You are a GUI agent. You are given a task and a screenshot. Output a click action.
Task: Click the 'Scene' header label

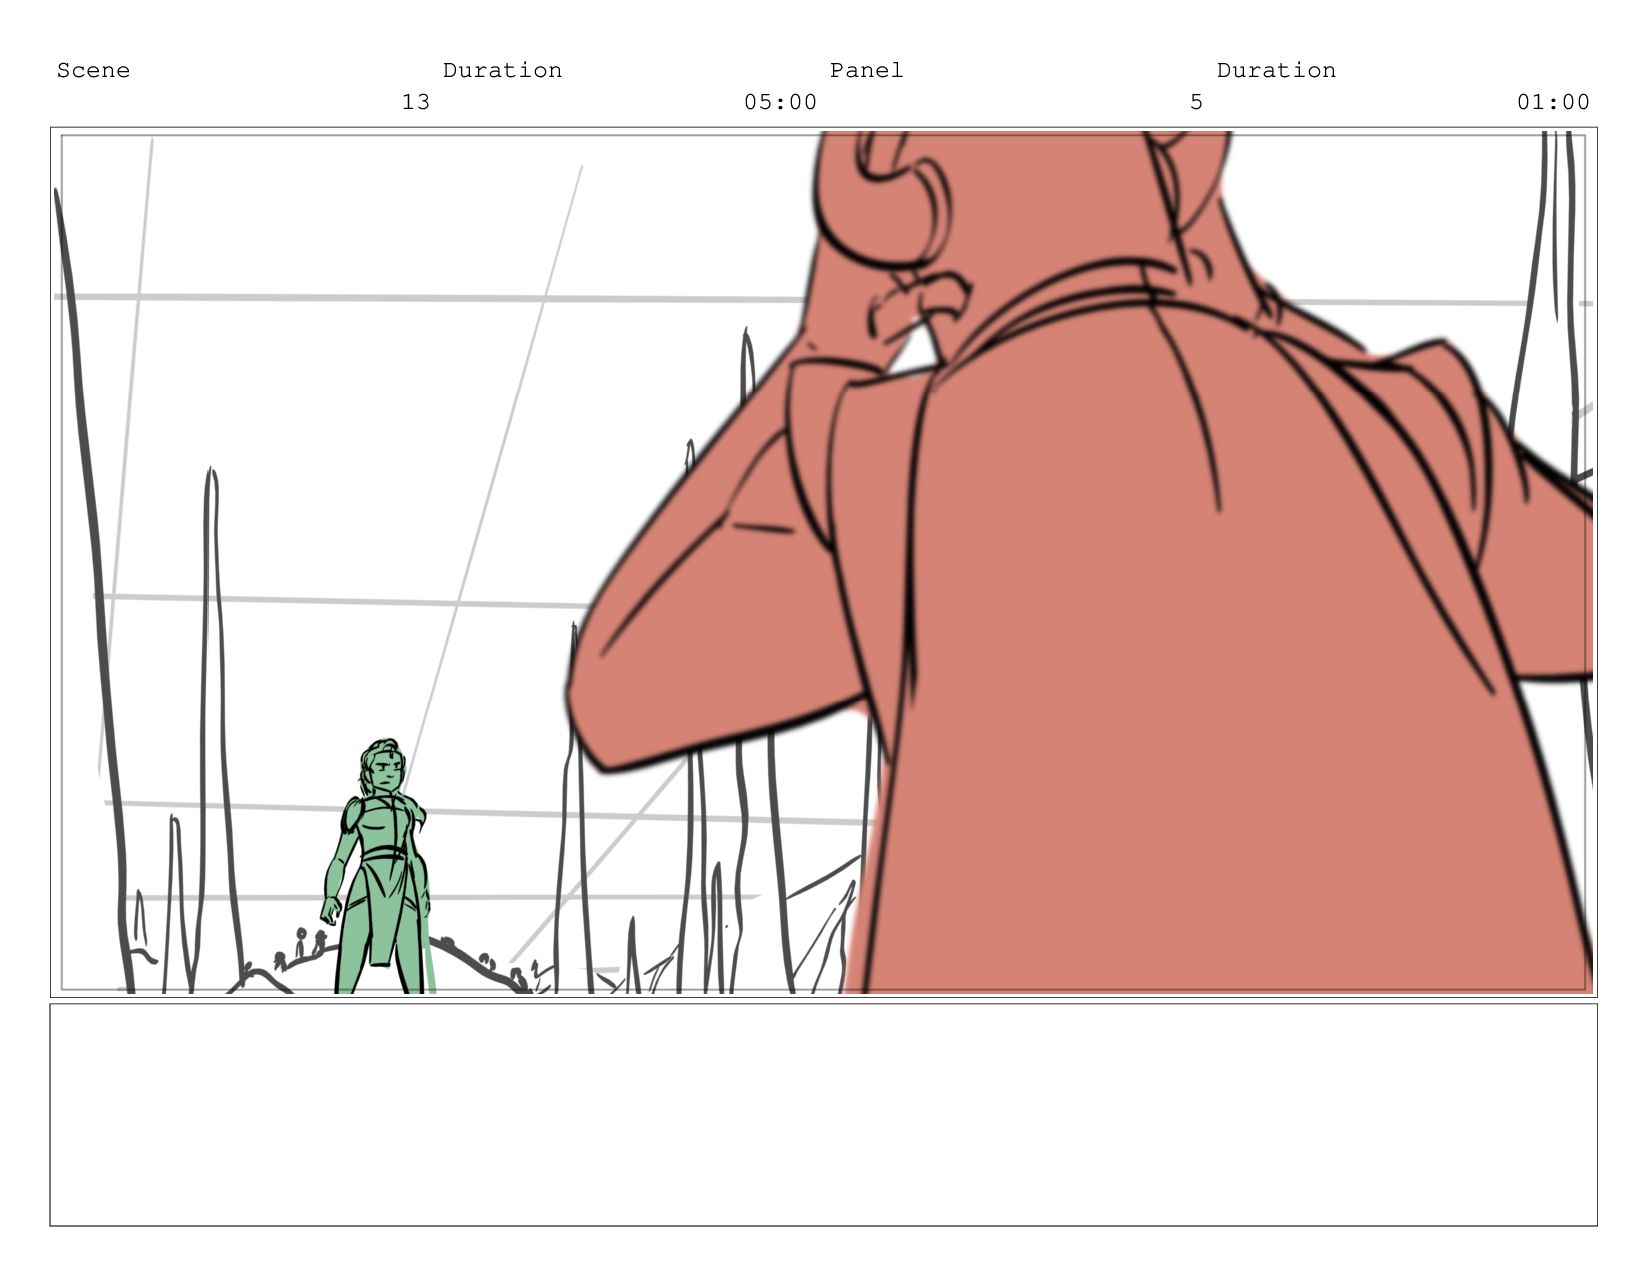point(93,70)
